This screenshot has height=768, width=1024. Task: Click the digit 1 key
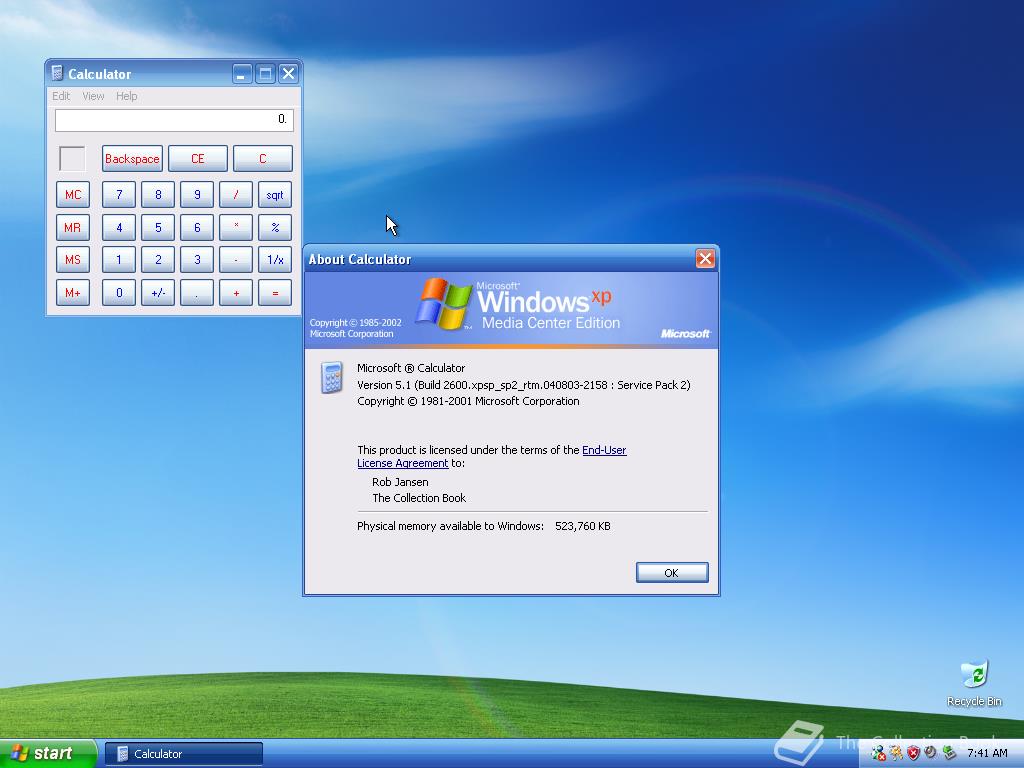click(119, 260)
